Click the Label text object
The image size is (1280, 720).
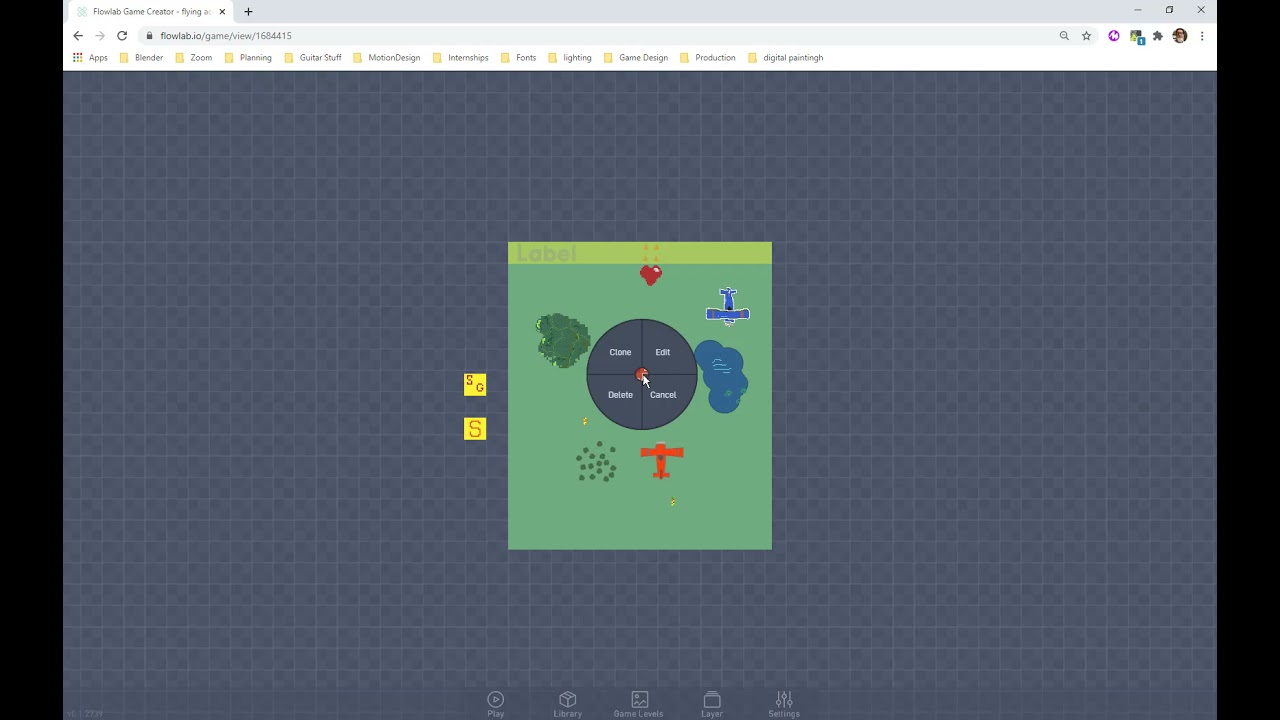tap(546, 254)
